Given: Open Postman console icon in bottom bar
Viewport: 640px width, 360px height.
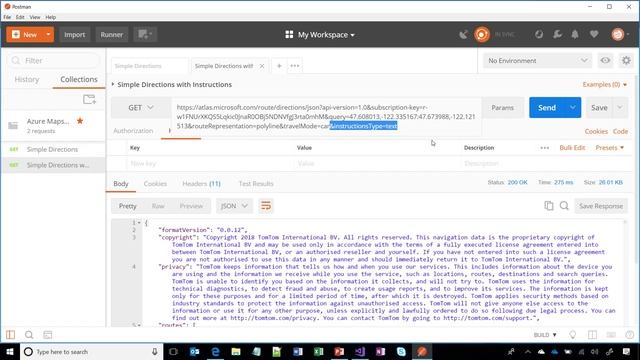Looking at the screenshot, I should click(48, 335).
